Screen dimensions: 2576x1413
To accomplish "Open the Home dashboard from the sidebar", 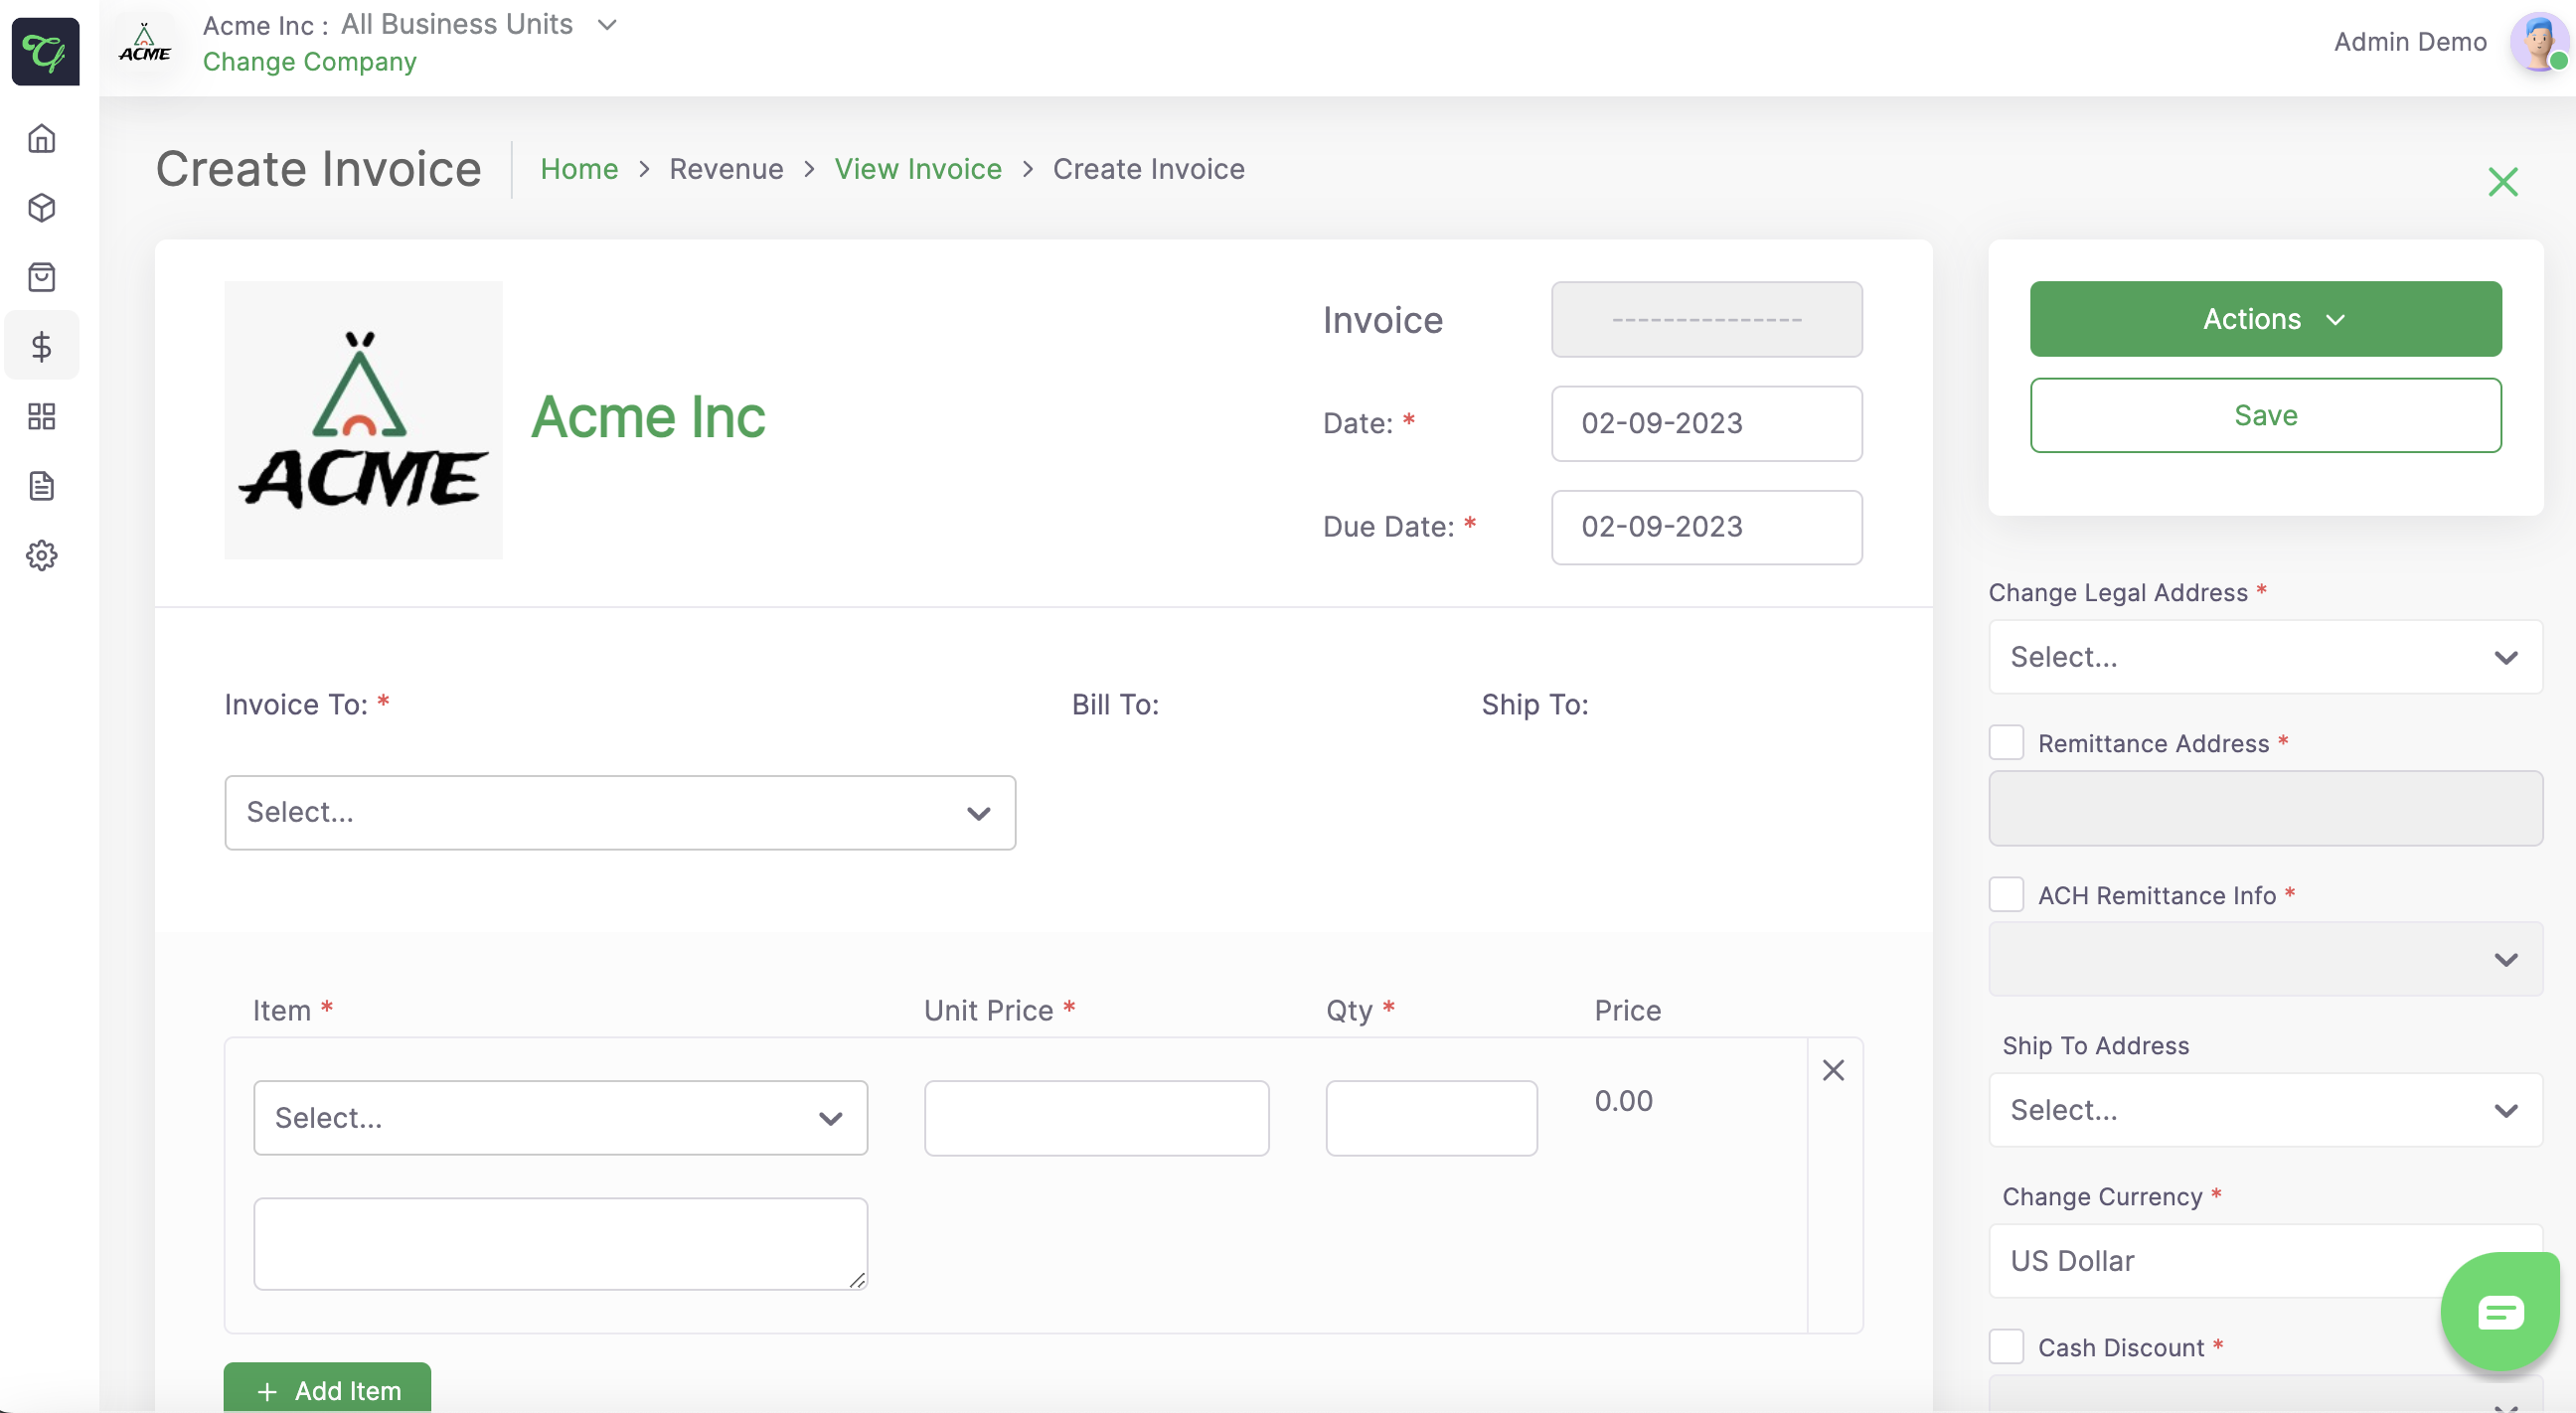I will click(x=41, y=138).
